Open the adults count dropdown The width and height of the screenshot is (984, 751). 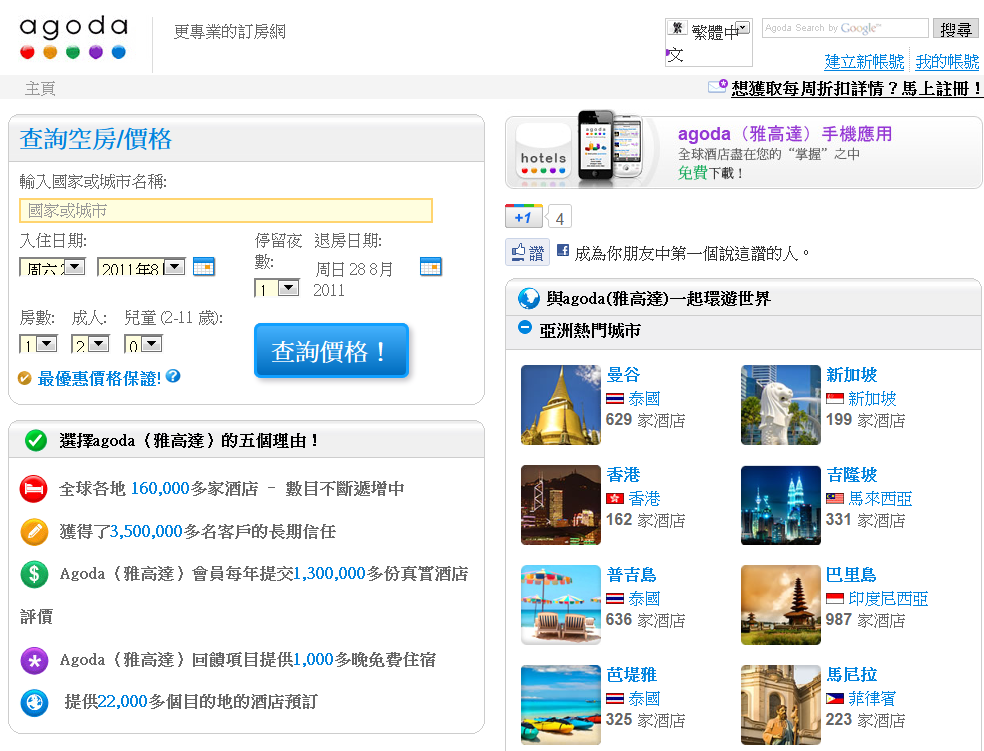tap(99, 344)
